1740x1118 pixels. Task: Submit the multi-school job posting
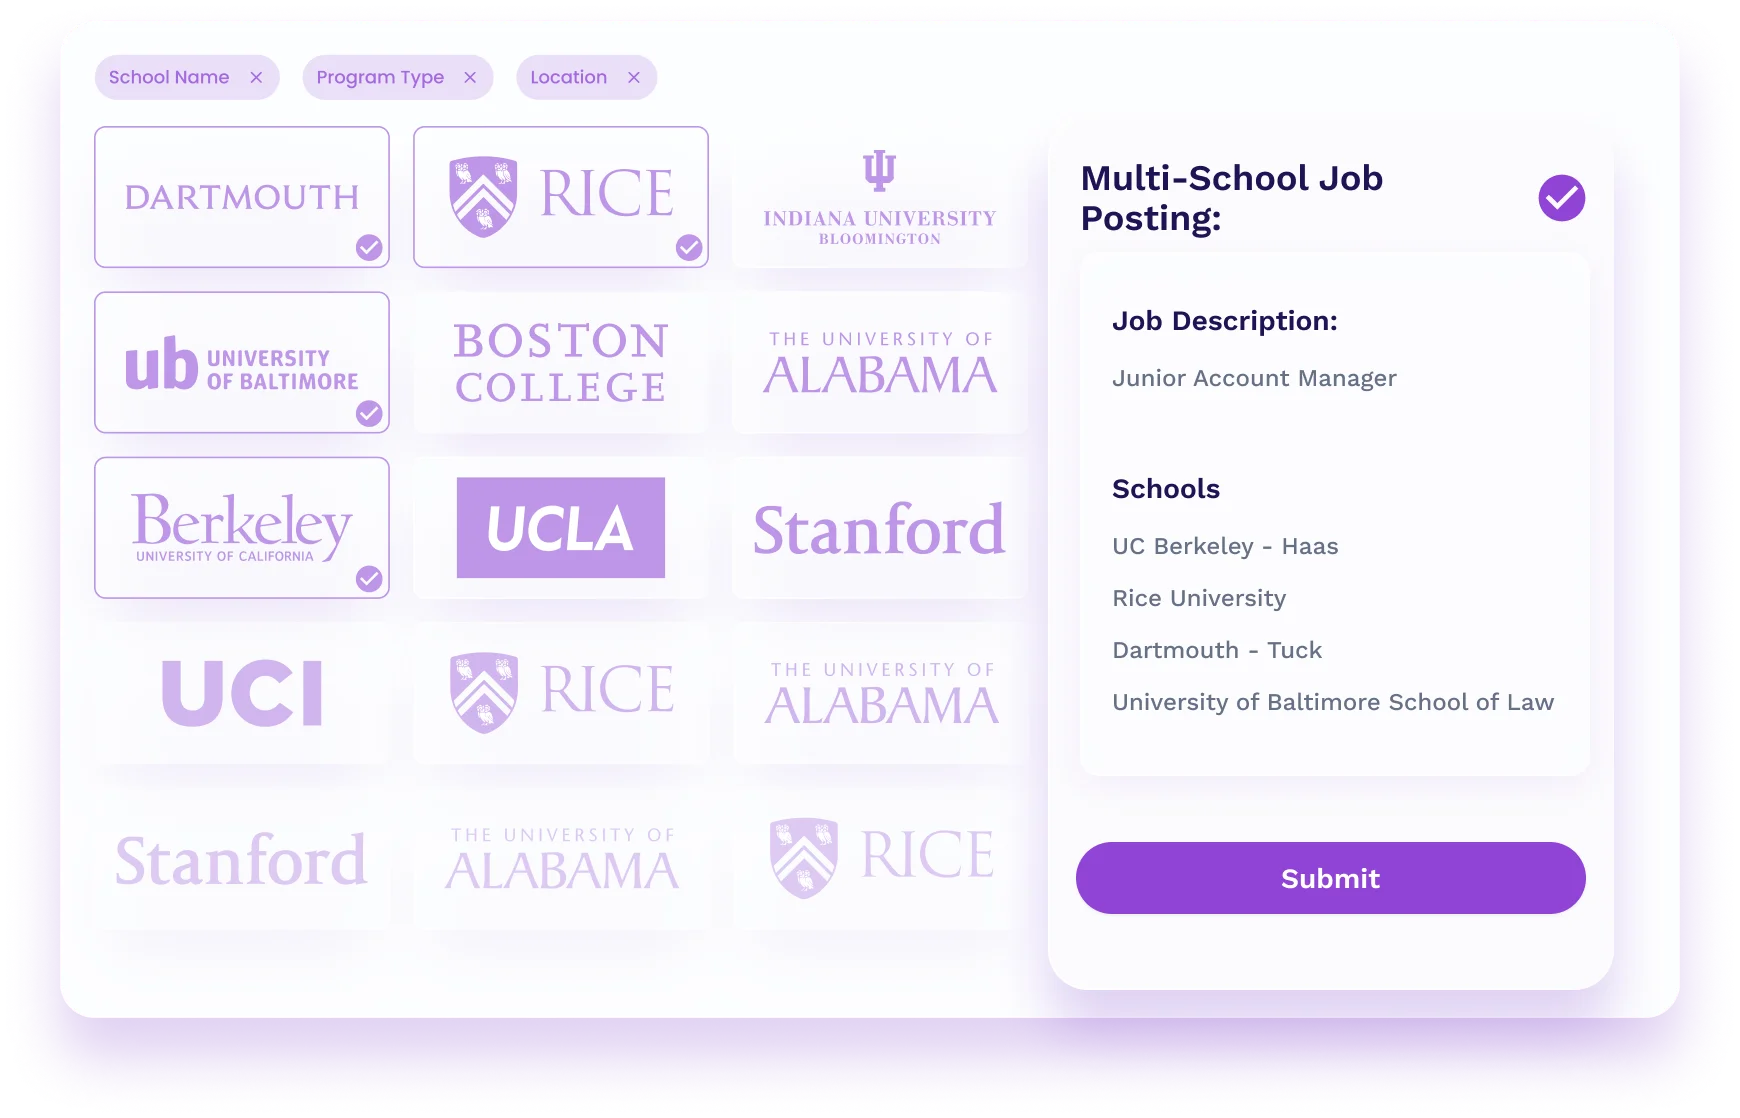point(1330,878)
